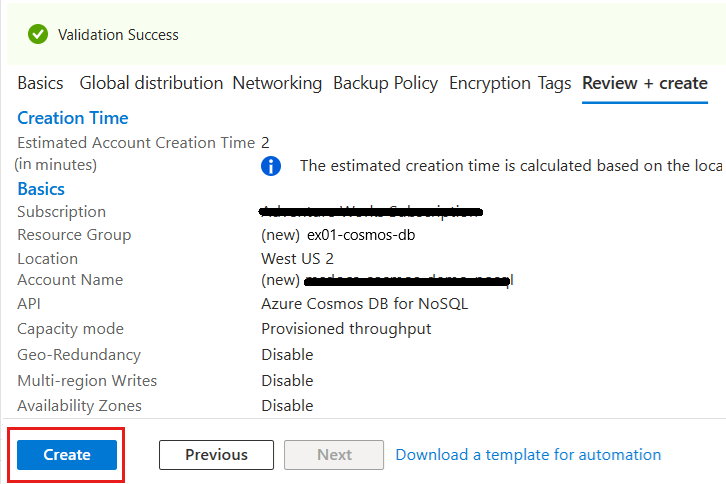Click the Disable value for Geo-Redundancy

click(x=287, y=355)
